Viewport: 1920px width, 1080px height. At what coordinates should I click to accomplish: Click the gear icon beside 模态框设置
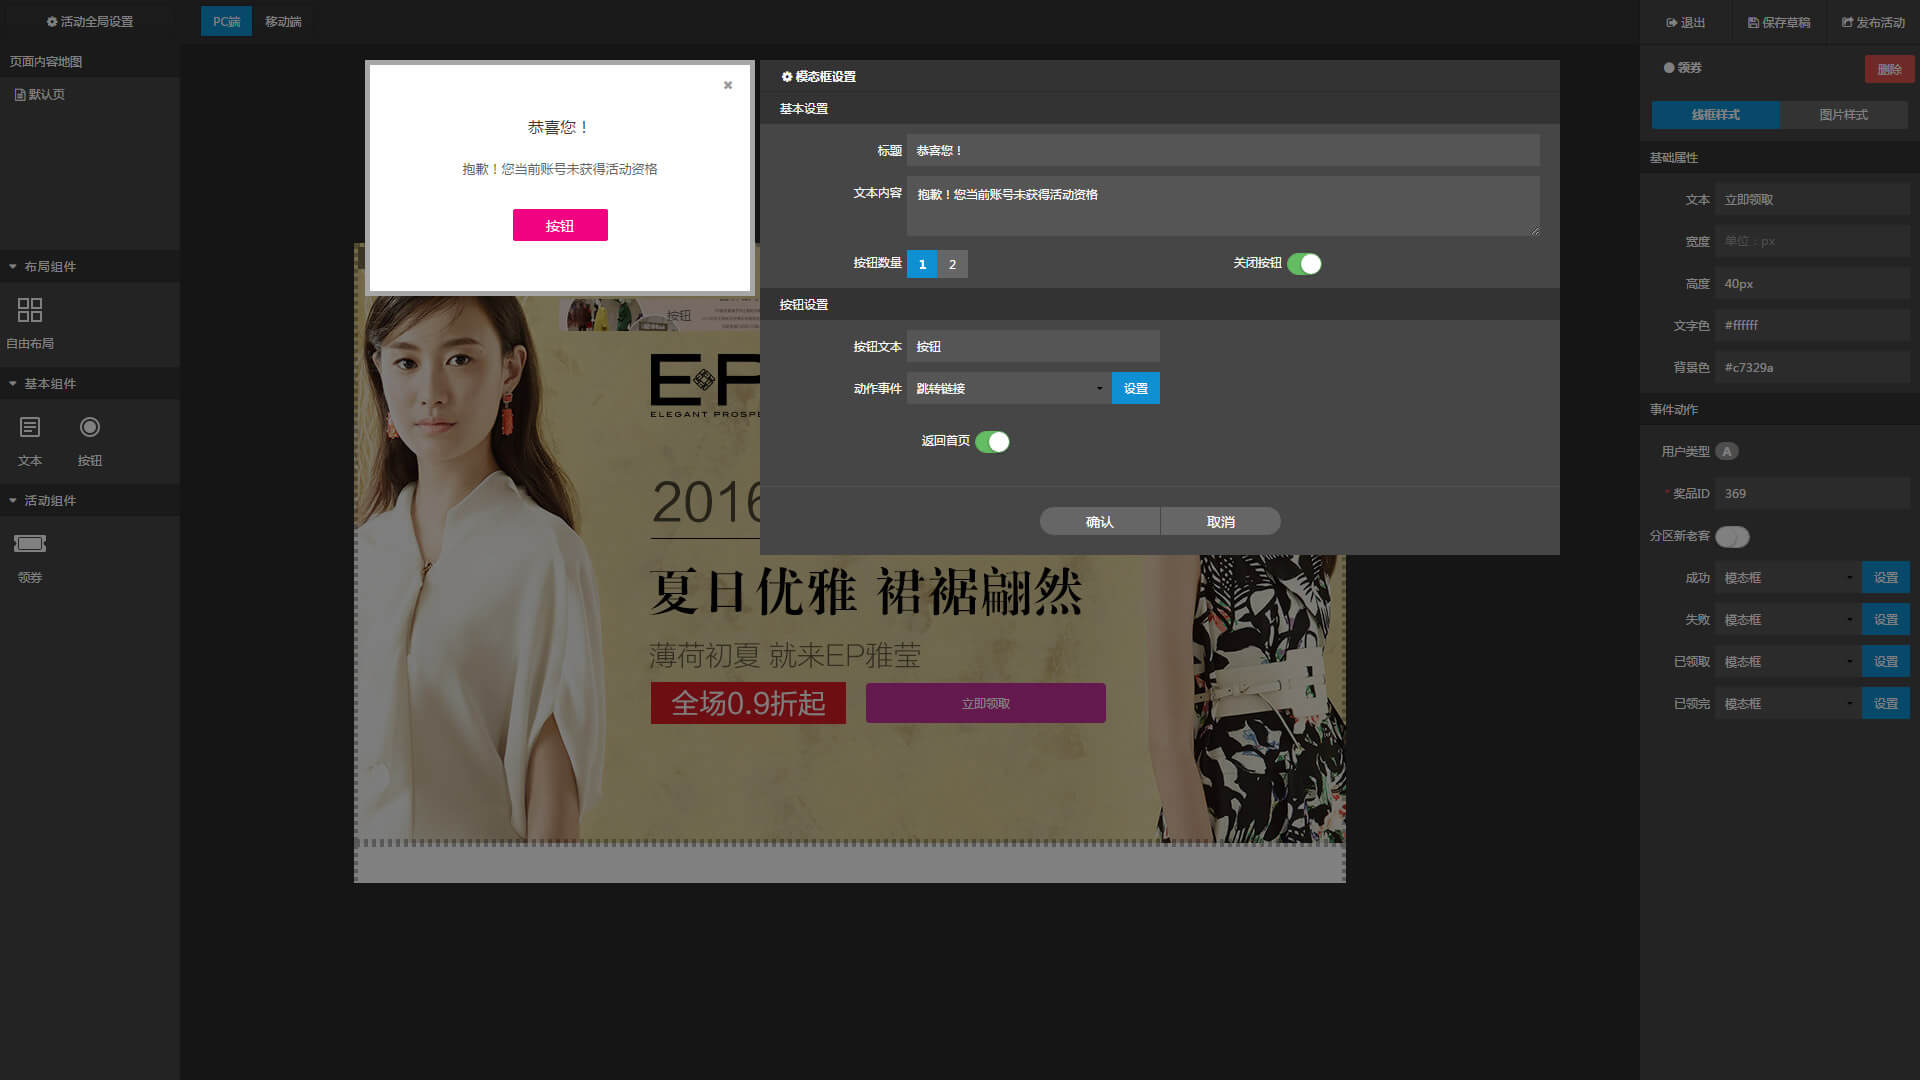(787, 76)
